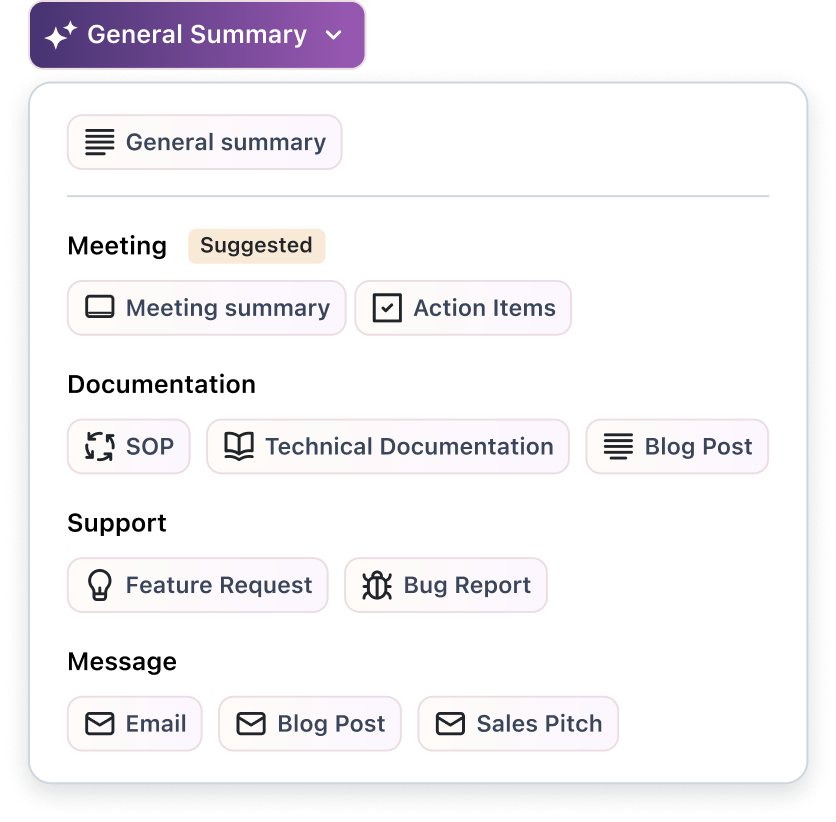836x822 pixels.
Task: Open the General Summary dropdown button
Action: (197, 35)
